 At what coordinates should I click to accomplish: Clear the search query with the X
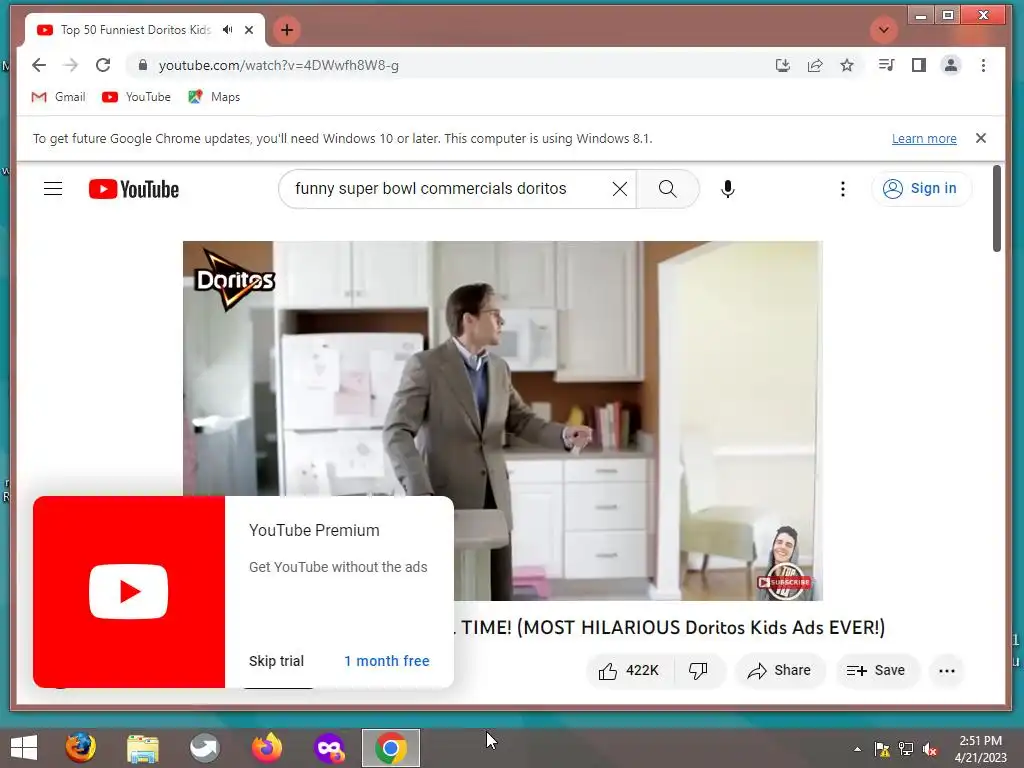(x=620, y=189)
